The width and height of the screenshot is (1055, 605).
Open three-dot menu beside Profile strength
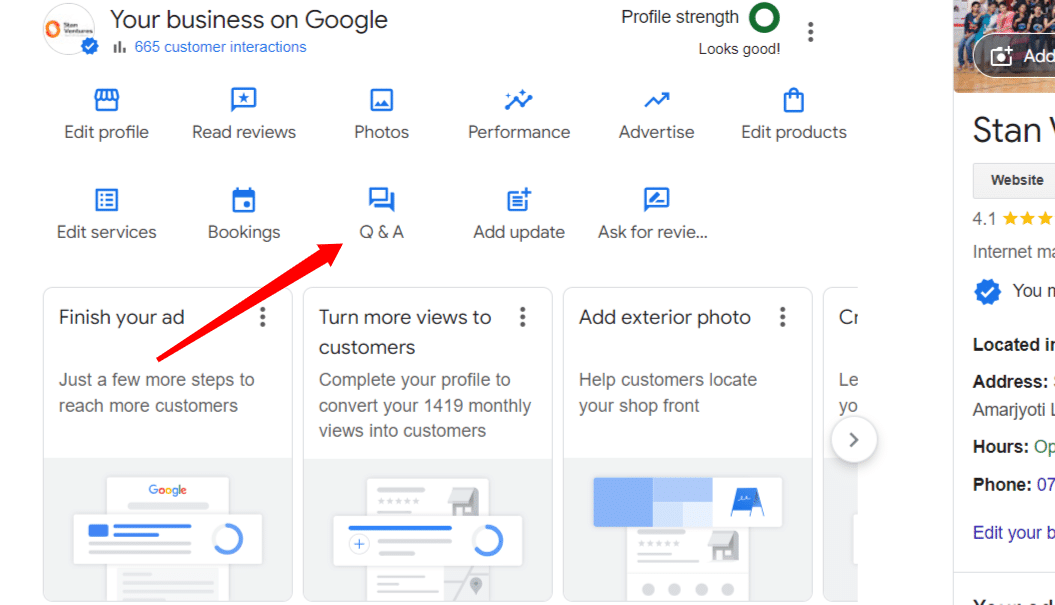[x=810, y=32]
